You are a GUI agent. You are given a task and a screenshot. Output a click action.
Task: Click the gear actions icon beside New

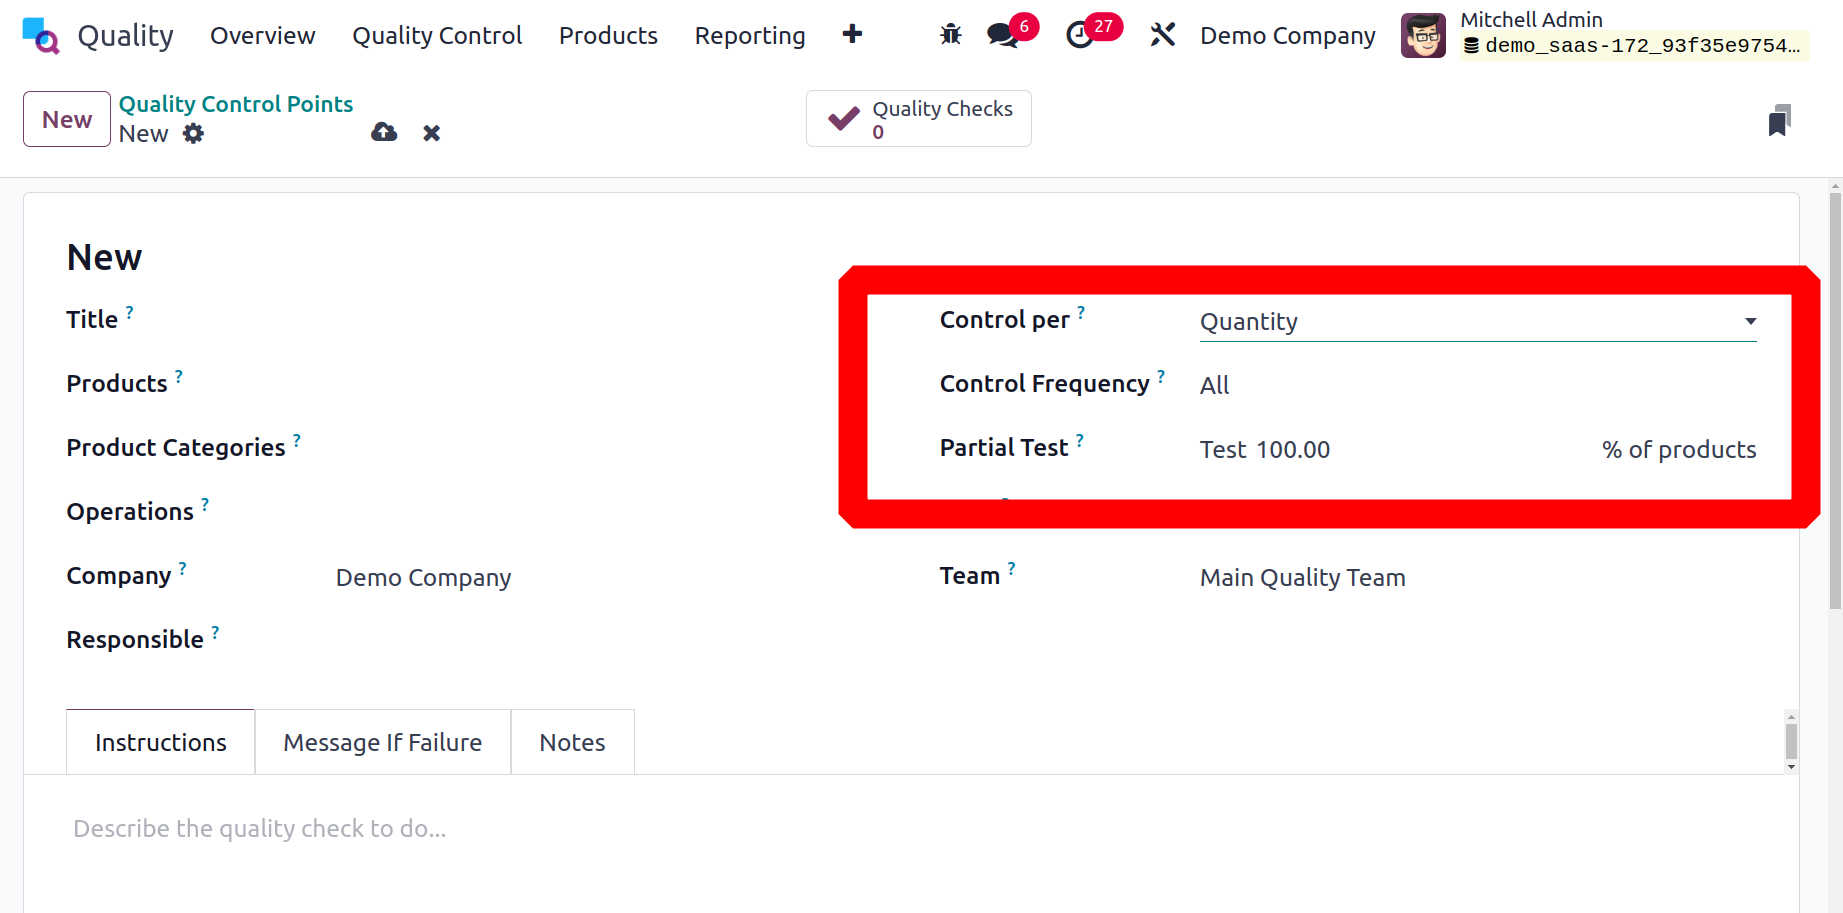(x=193, y=134)
